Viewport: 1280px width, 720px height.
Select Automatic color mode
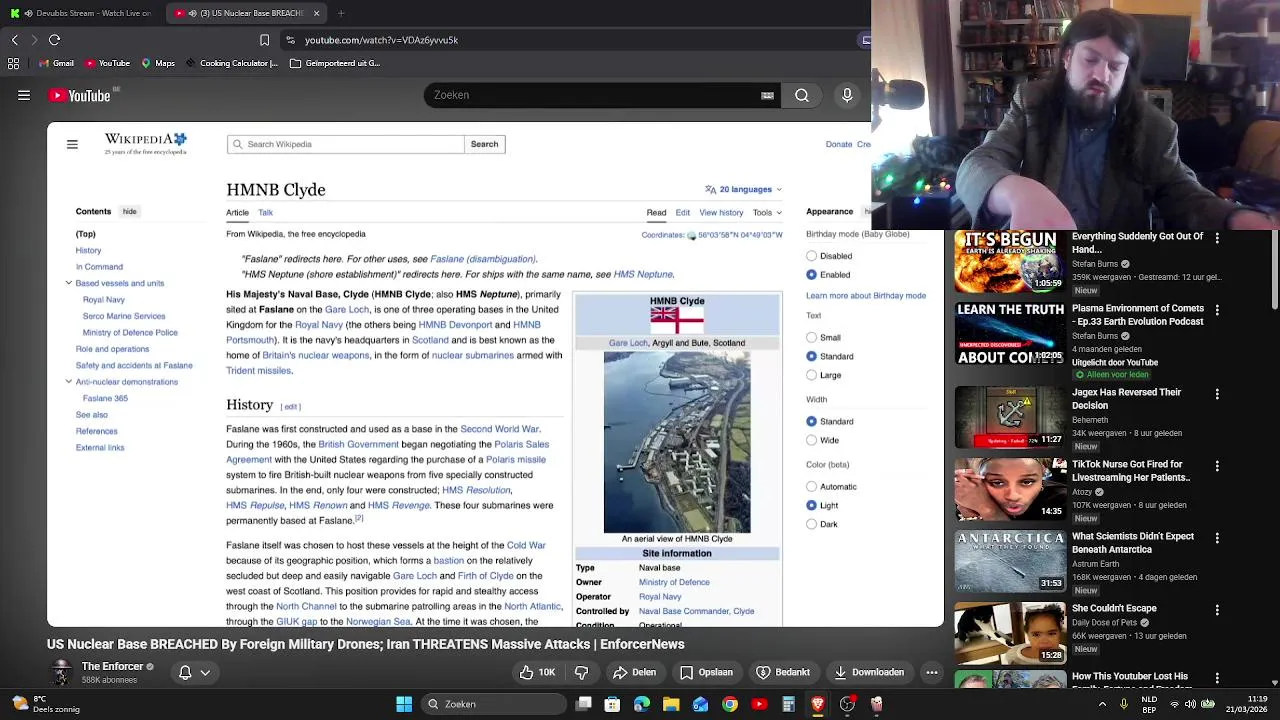(812, 487)
